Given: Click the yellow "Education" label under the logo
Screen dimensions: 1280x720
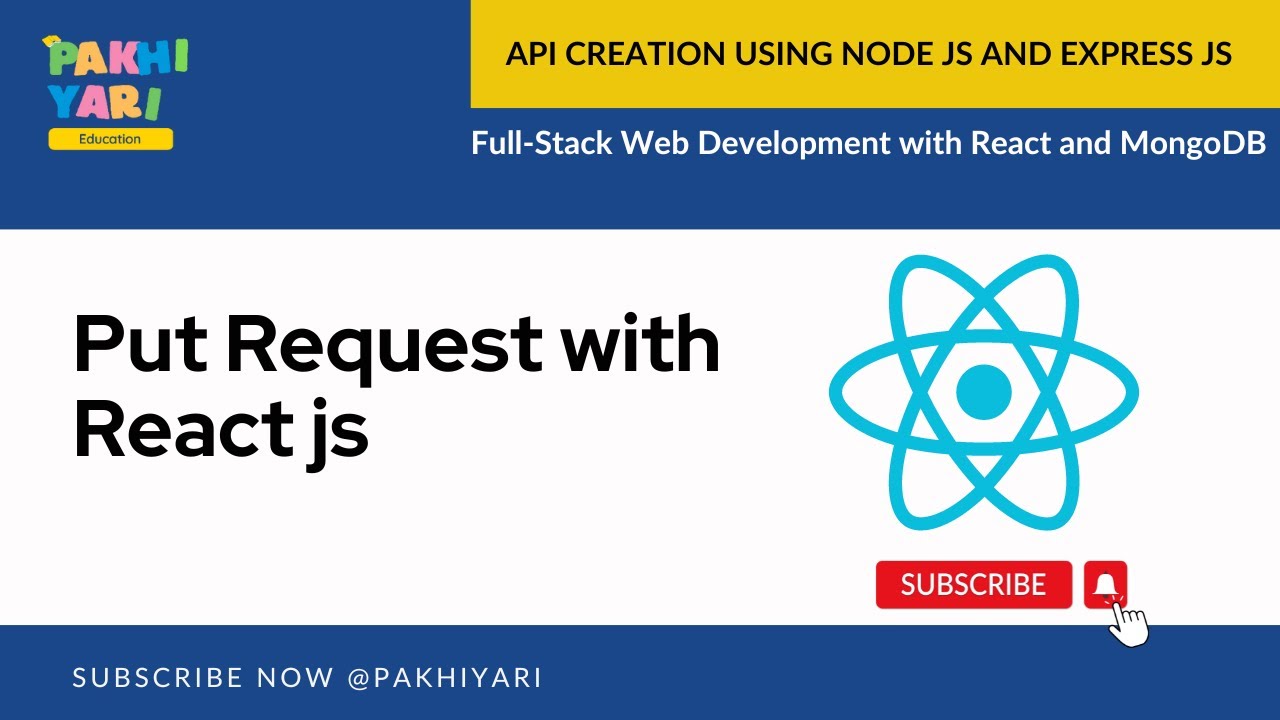Looking at the screenshot, I should pos(110,139).
